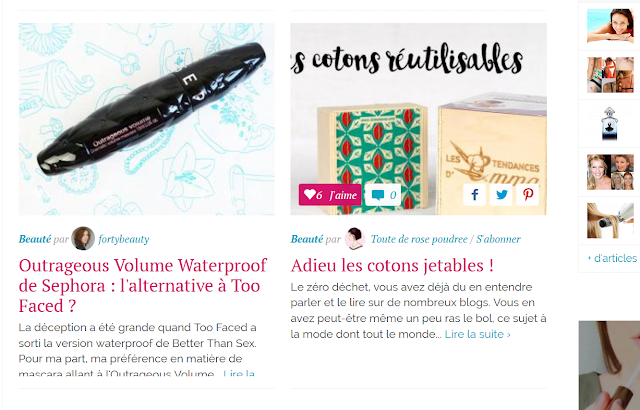Share the article on Facebook
Image resolution: width=640 pixels, height=410 pixels.
coord(474,195)
